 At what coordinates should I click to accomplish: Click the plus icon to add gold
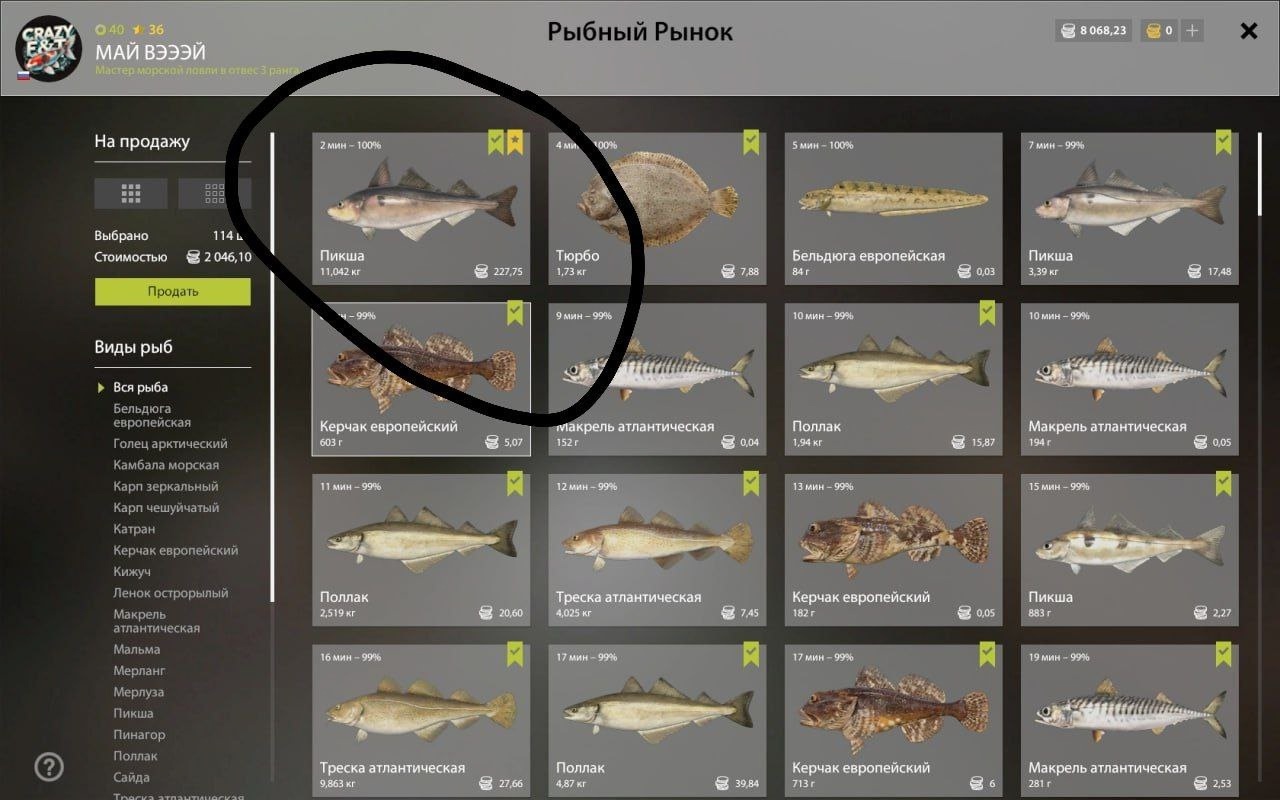point(1192,31)
